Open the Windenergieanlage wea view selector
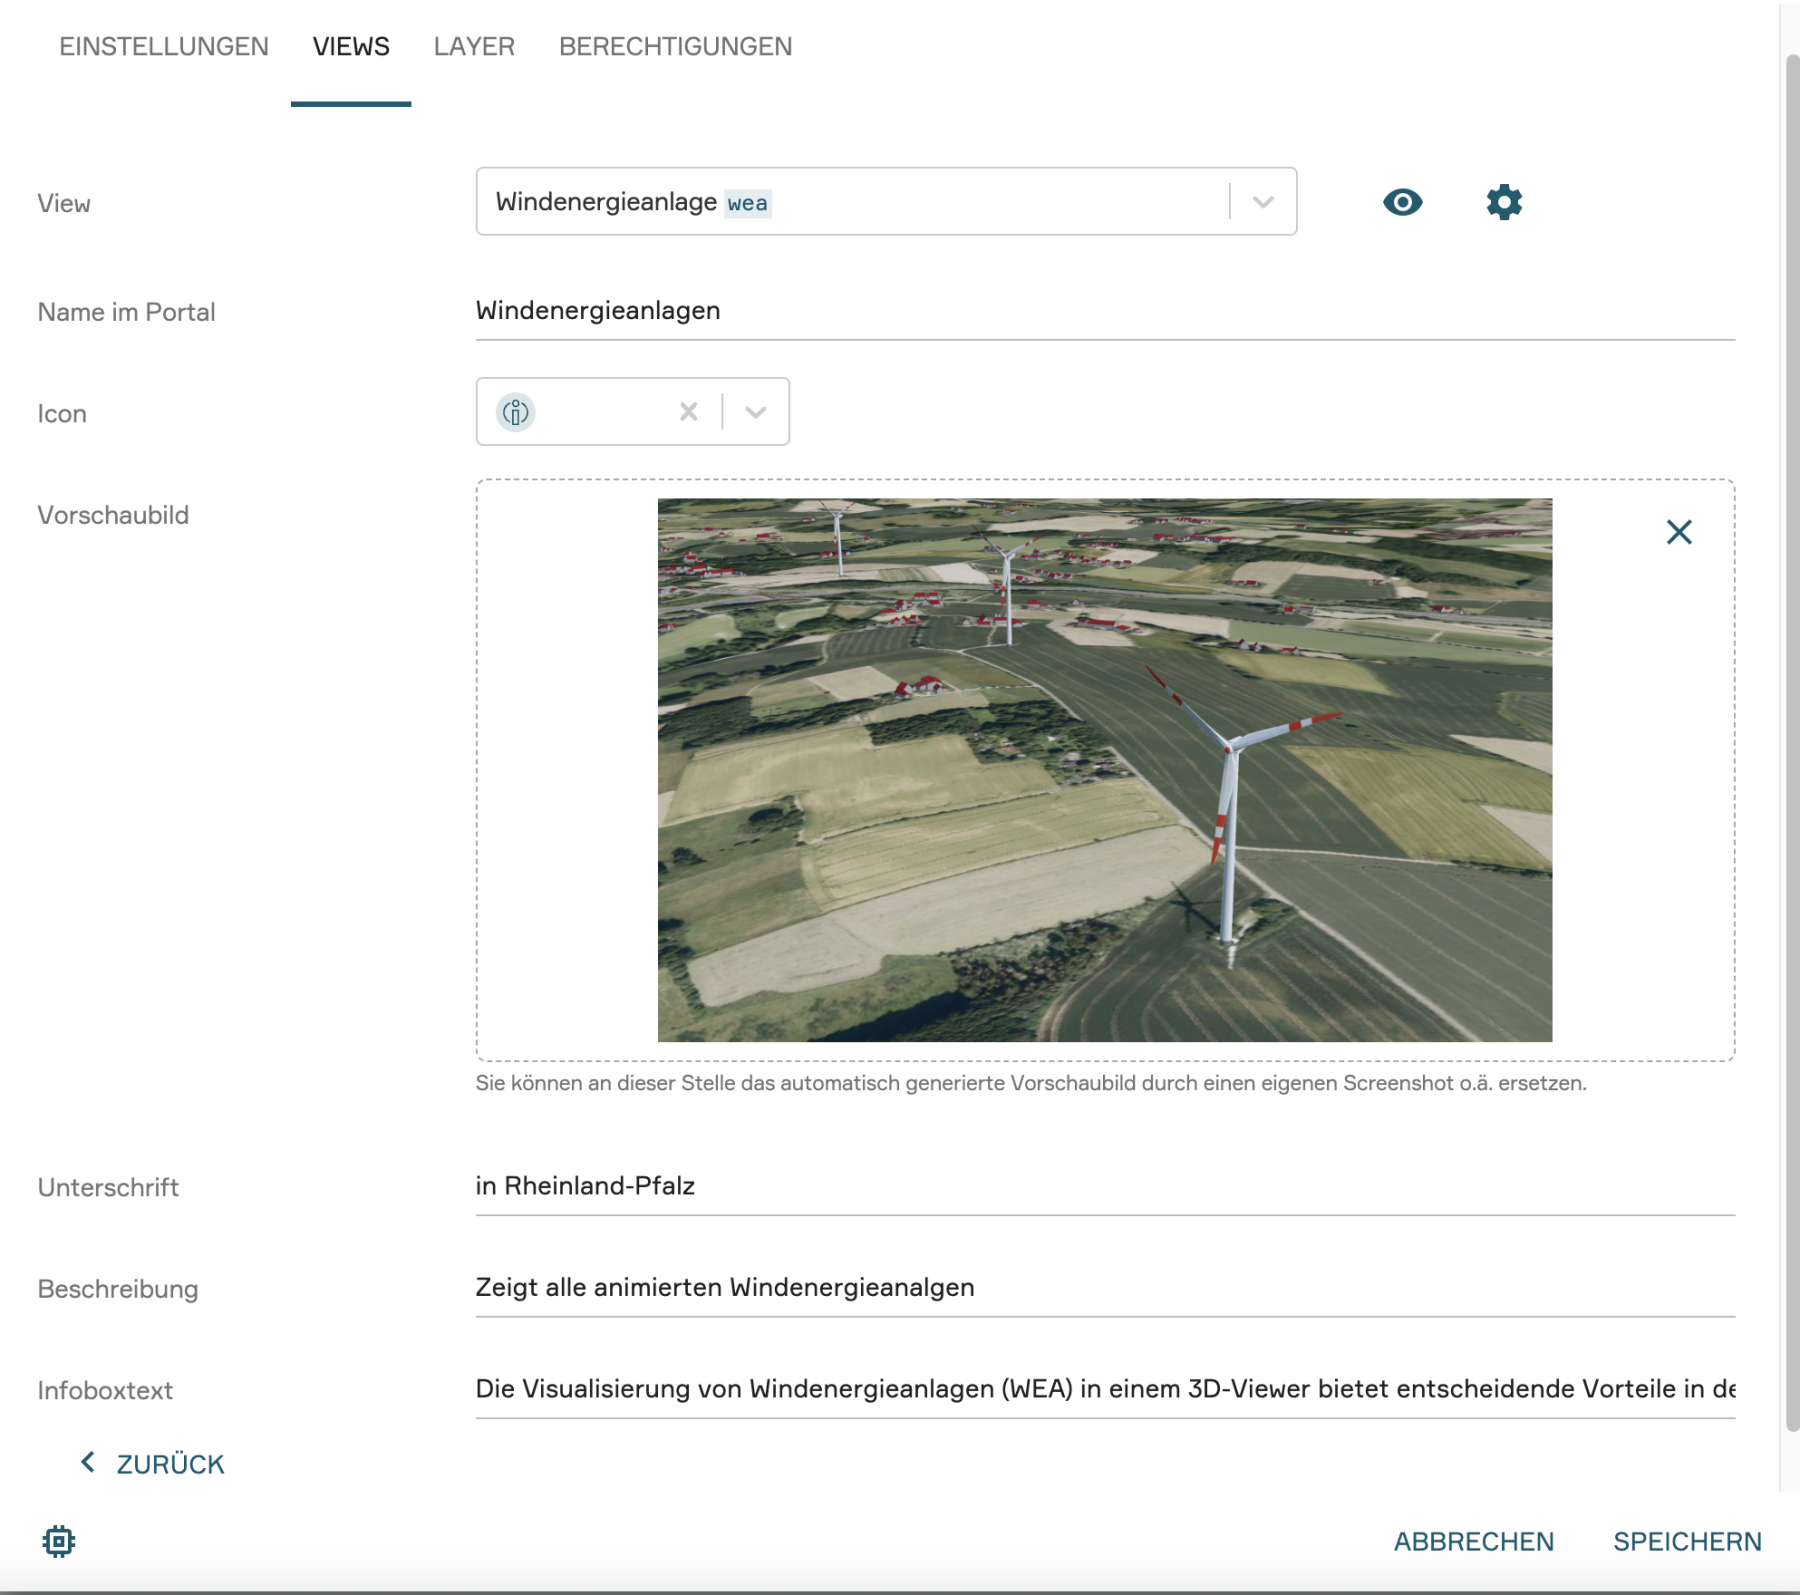This screenshot has width=1800, height=1595. click(x=850, y=202)
